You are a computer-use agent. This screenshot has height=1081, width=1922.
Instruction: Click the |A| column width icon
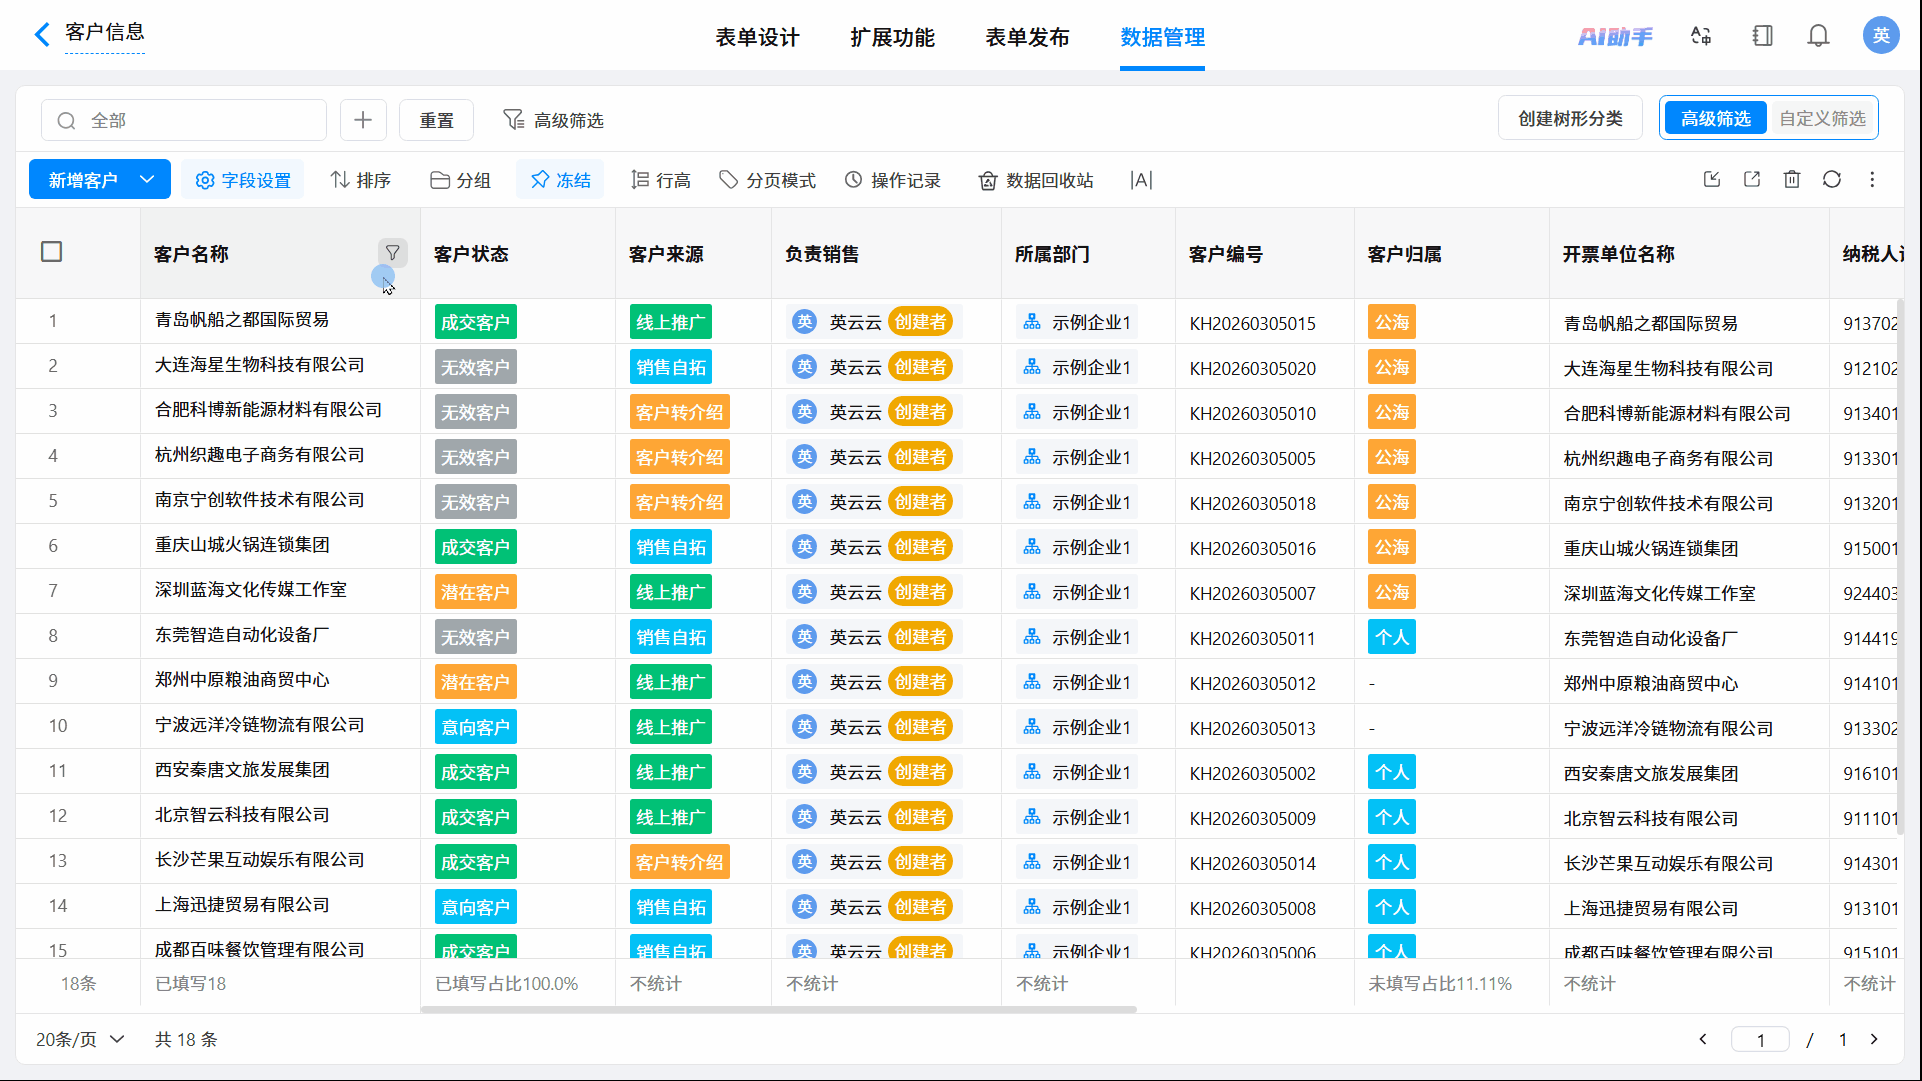[1141, 180]
